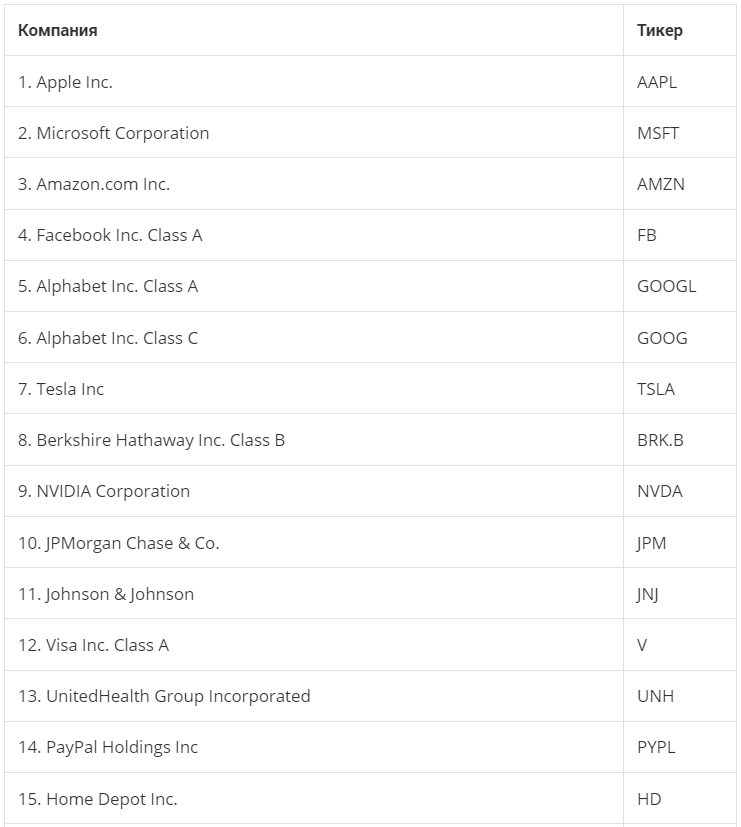Image resolution: width=741 pixels, height=827 pixels.
Task: Select the Johnson & Johnson row
Action: pos(106,594)
